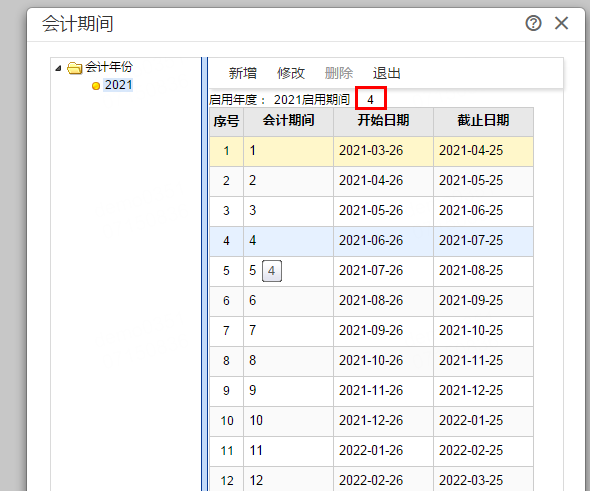Collapse the 会计年份 tree node
This screenshot has height=491, width=590.
pos(58,68)
